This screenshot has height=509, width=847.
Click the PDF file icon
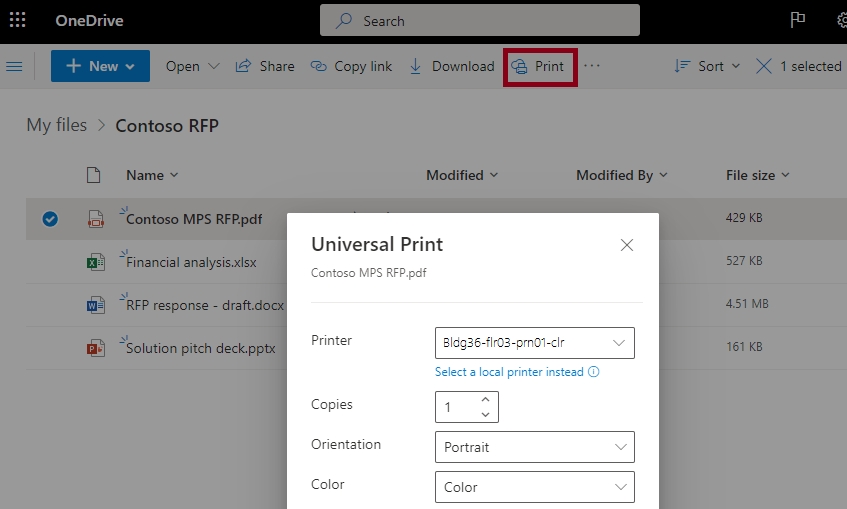[x=96, y=219]
